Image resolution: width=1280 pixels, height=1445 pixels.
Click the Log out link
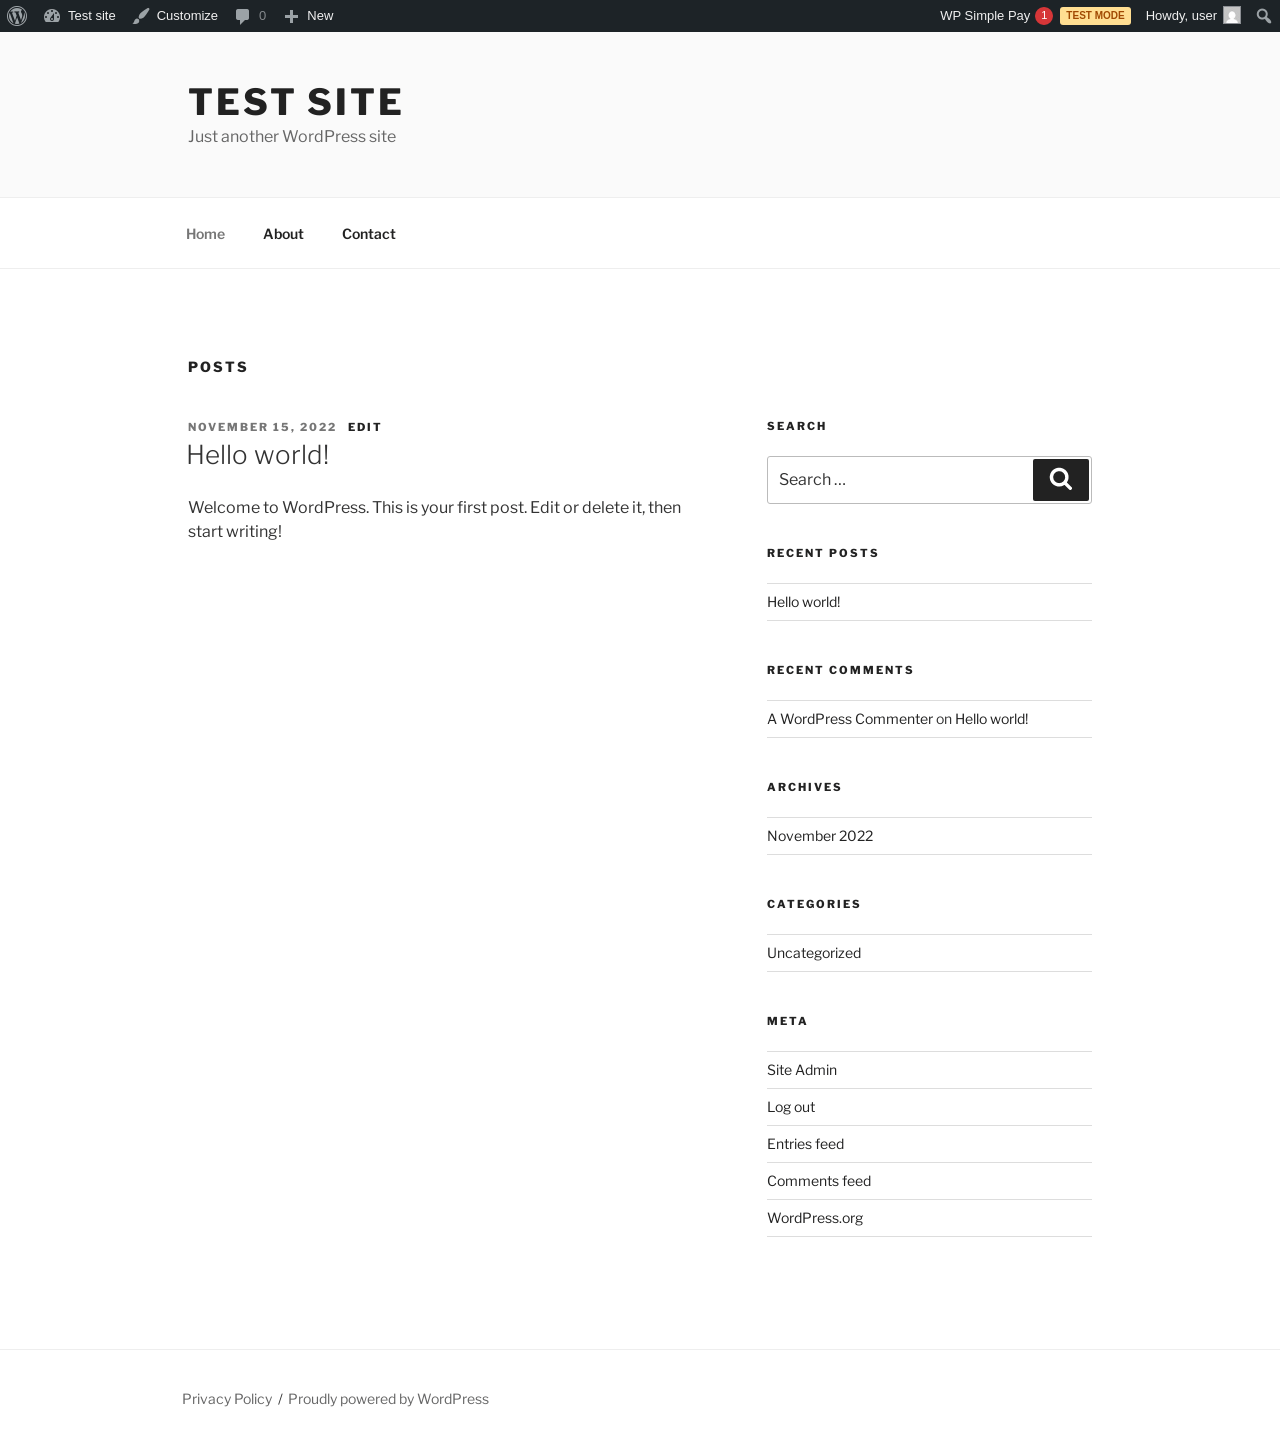pos(791,1107)
